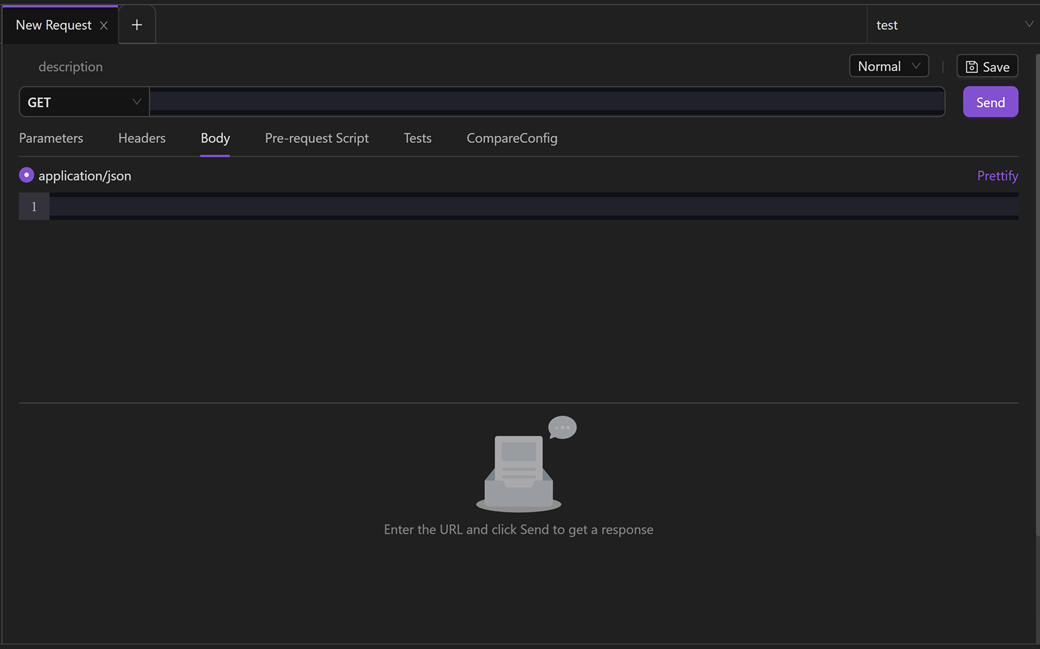Screen dimensions: 1040x649
Task: Add a new request tab with plus icon
Action: (137, 25)
